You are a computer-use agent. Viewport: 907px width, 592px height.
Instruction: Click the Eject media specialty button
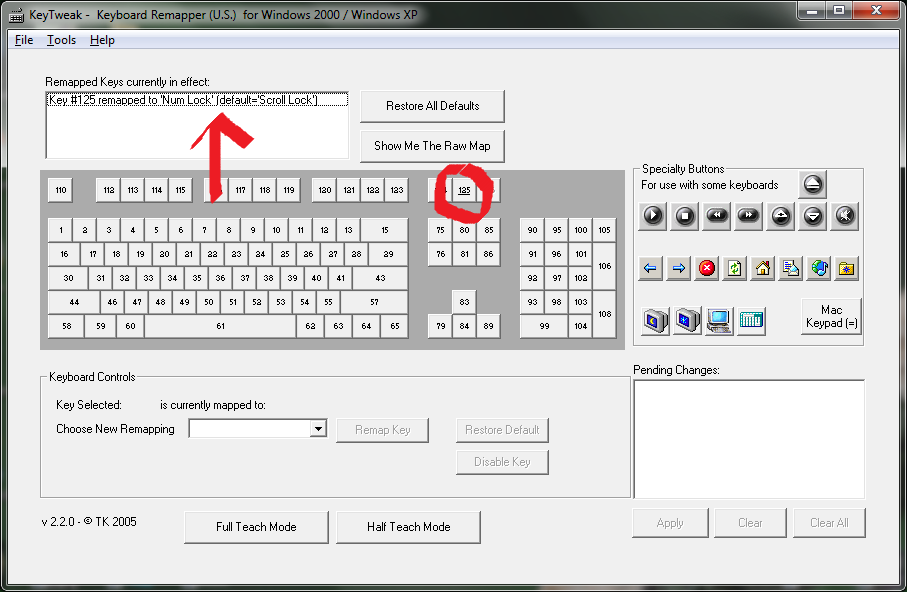pos(813,184)
